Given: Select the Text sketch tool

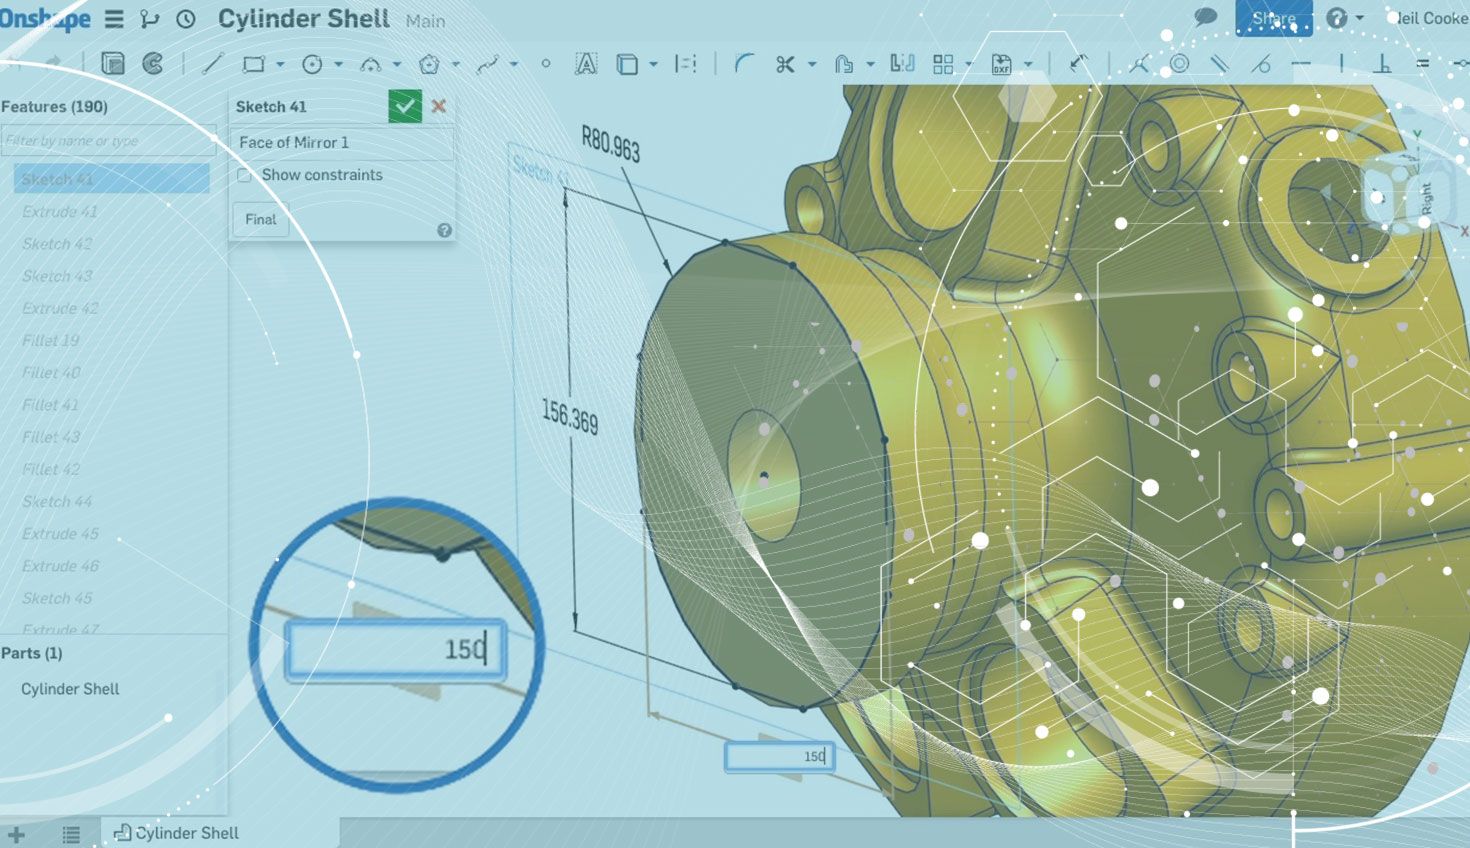Looking at the screenshot, I should (x=586, y=64).
